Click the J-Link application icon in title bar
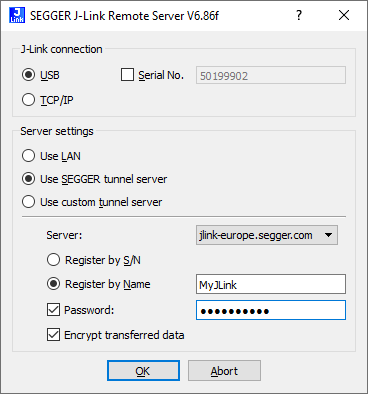The height and width of the screenshot is (394, 368). pyautogui.click(x=17, y=15)
